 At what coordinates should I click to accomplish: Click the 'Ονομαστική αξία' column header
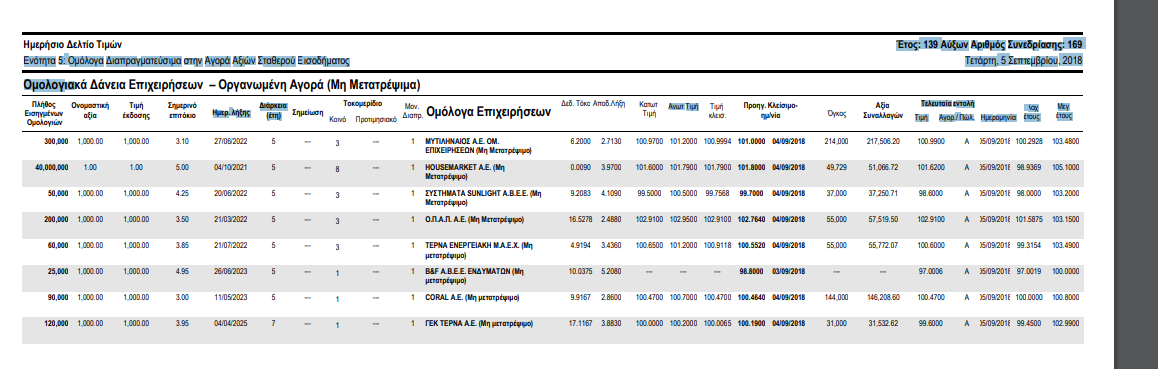point(91,110)
